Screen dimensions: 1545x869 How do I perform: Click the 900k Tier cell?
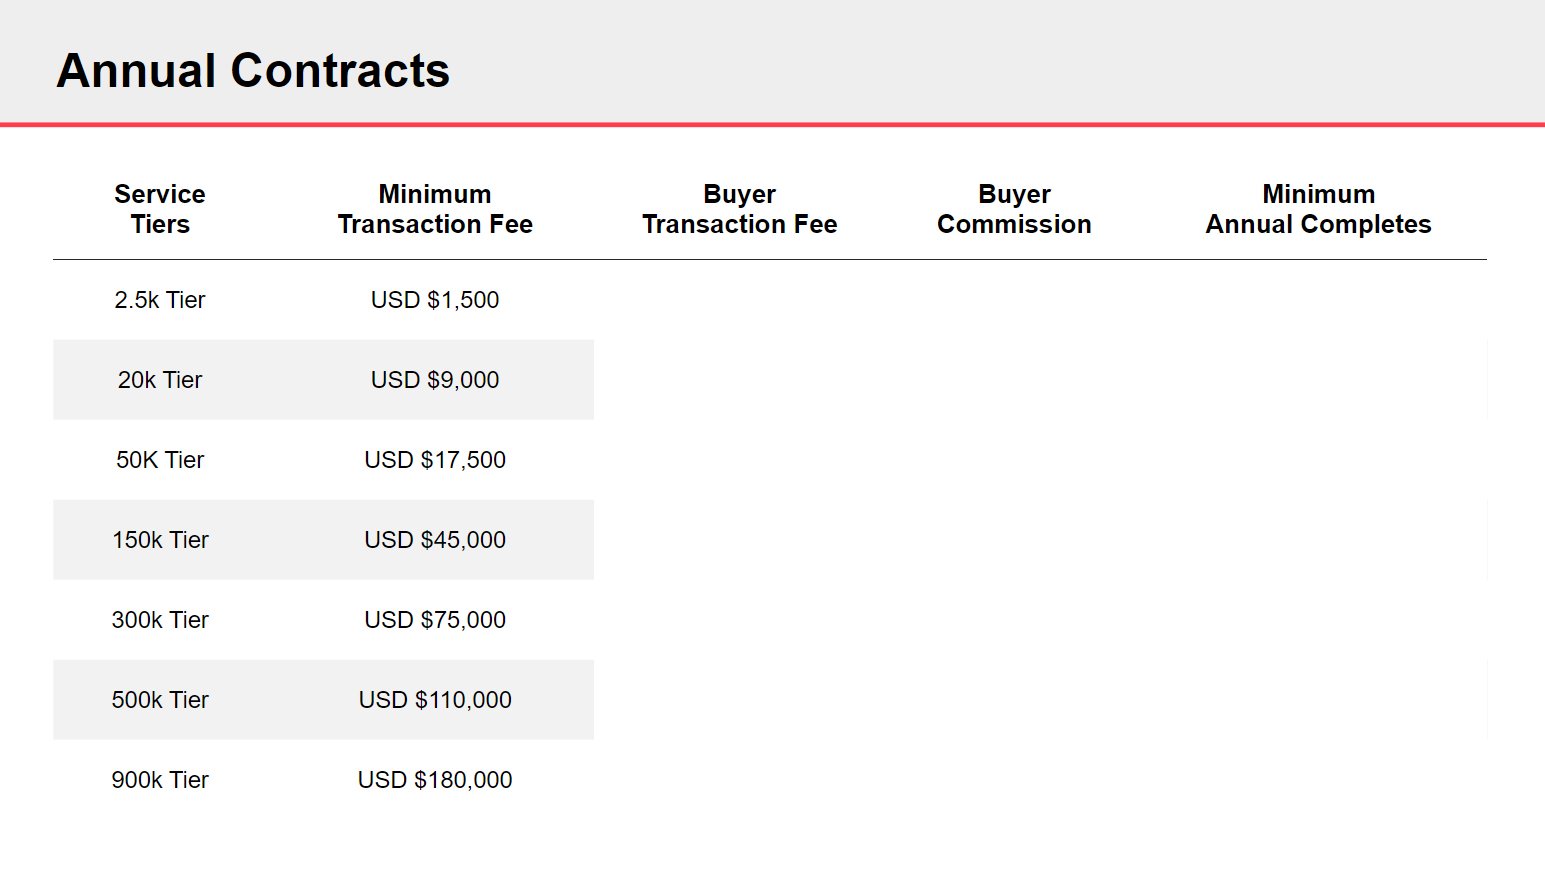(x=160, y=780)
